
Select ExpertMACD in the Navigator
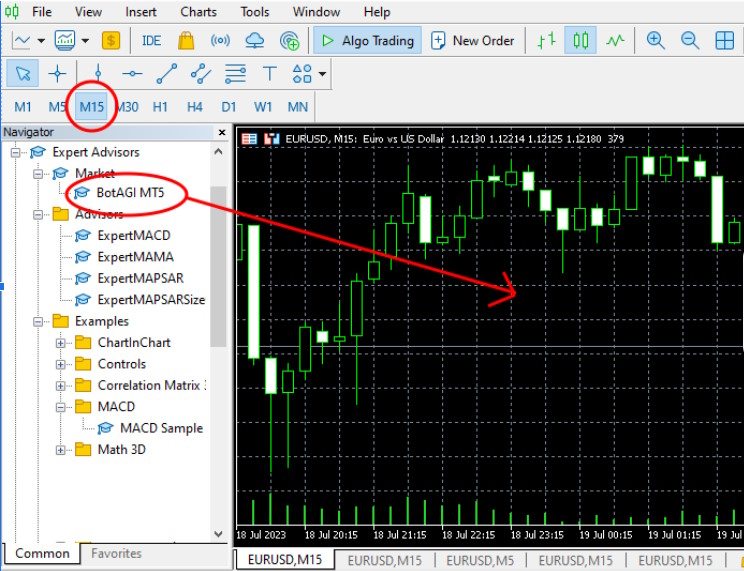coord(134,235)
